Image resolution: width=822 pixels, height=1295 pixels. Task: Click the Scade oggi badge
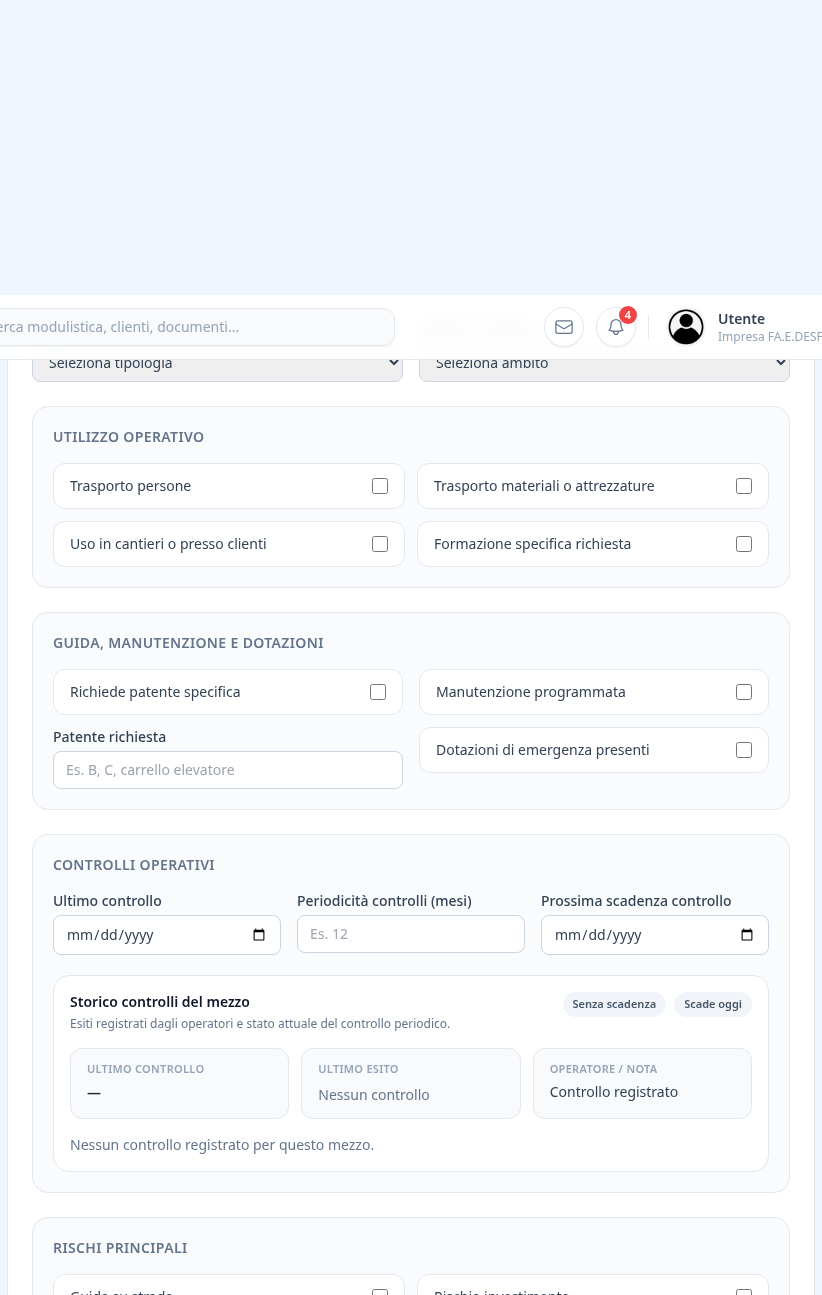713,1004
